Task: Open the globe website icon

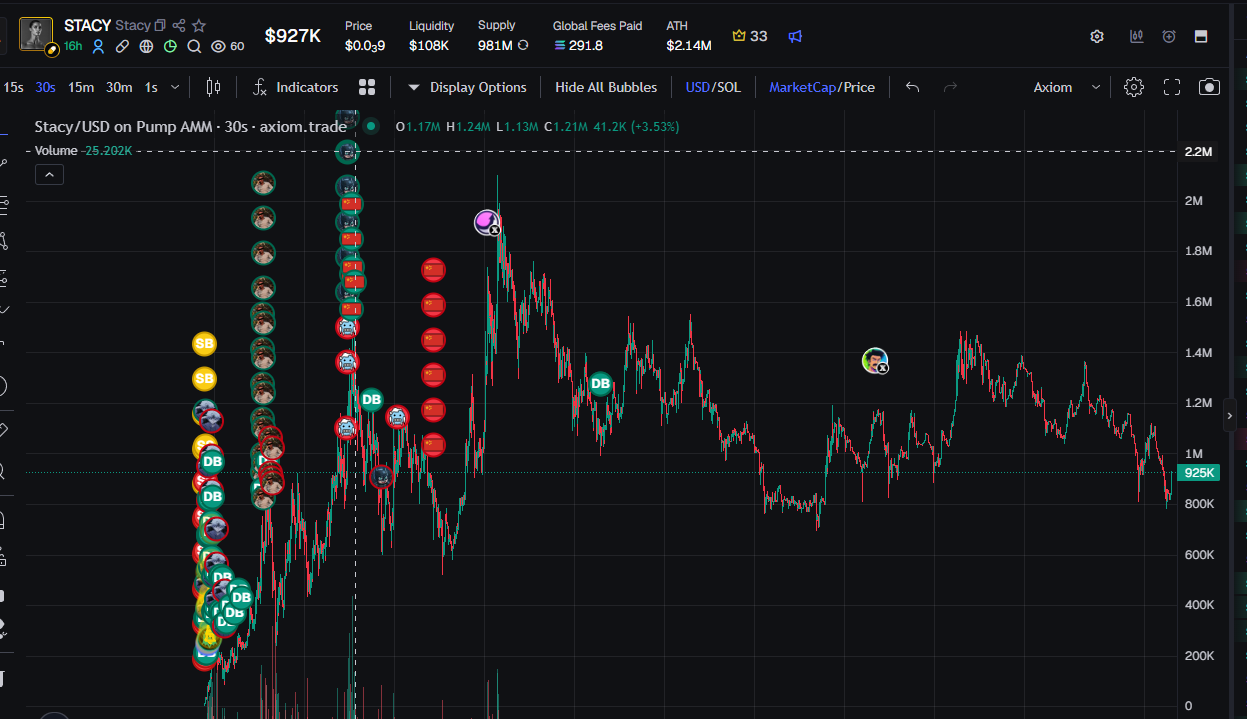Action: pos(146,46)
